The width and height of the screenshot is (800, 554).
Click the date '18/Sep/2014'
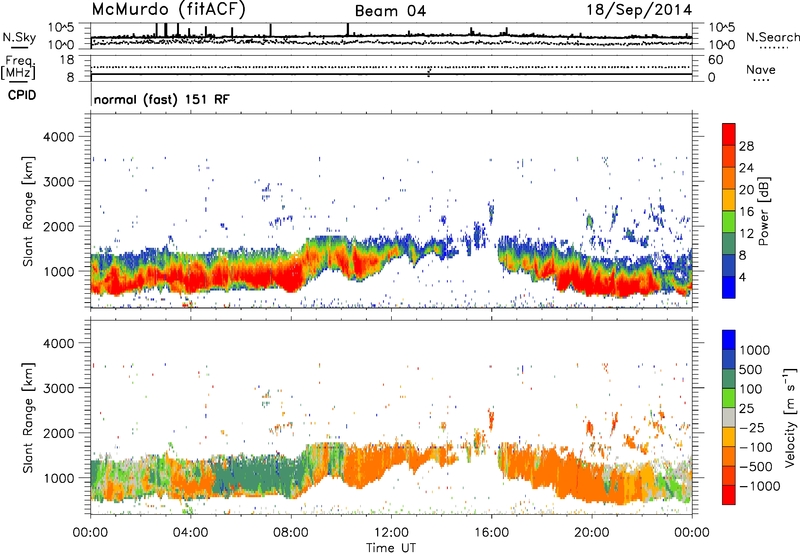[639, 10]
